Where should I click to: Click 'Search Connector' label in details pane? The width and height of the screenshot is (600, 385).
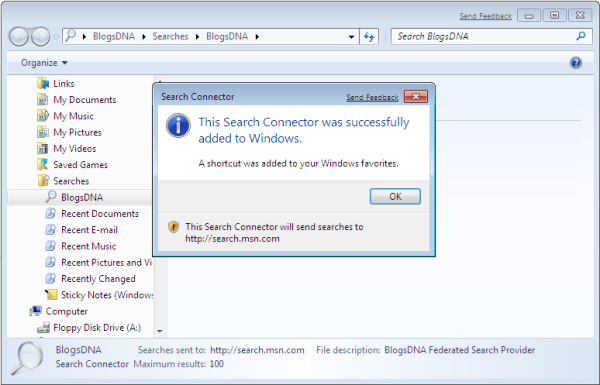tap(92, 364)
